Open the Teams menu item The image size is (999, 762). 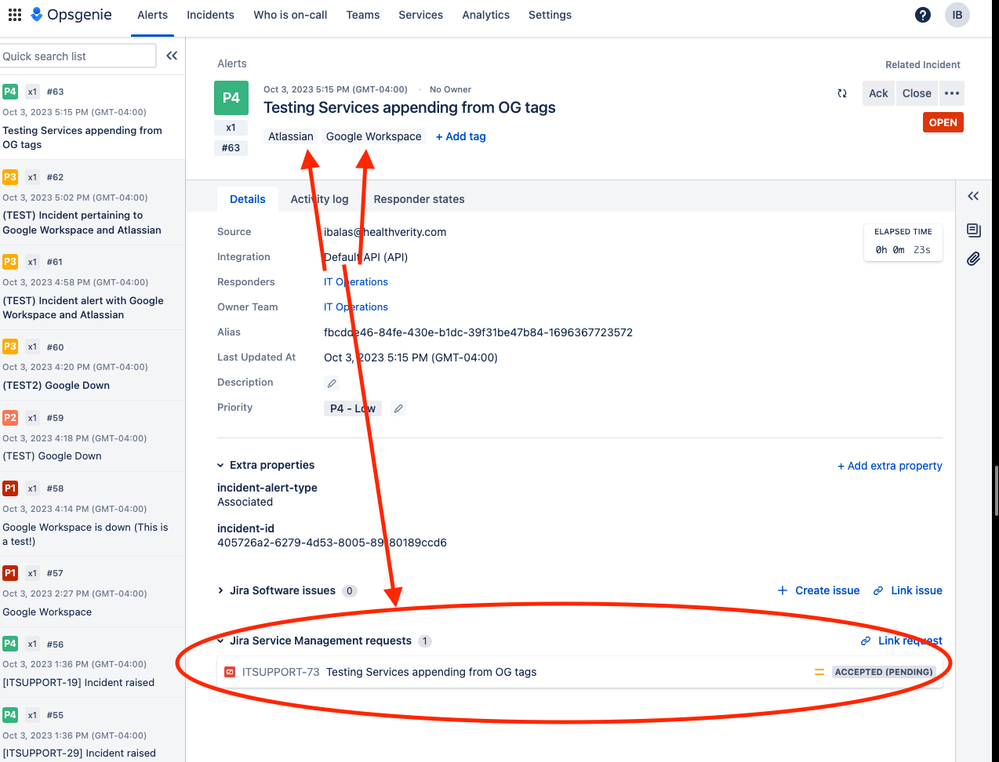click(363, 15)
